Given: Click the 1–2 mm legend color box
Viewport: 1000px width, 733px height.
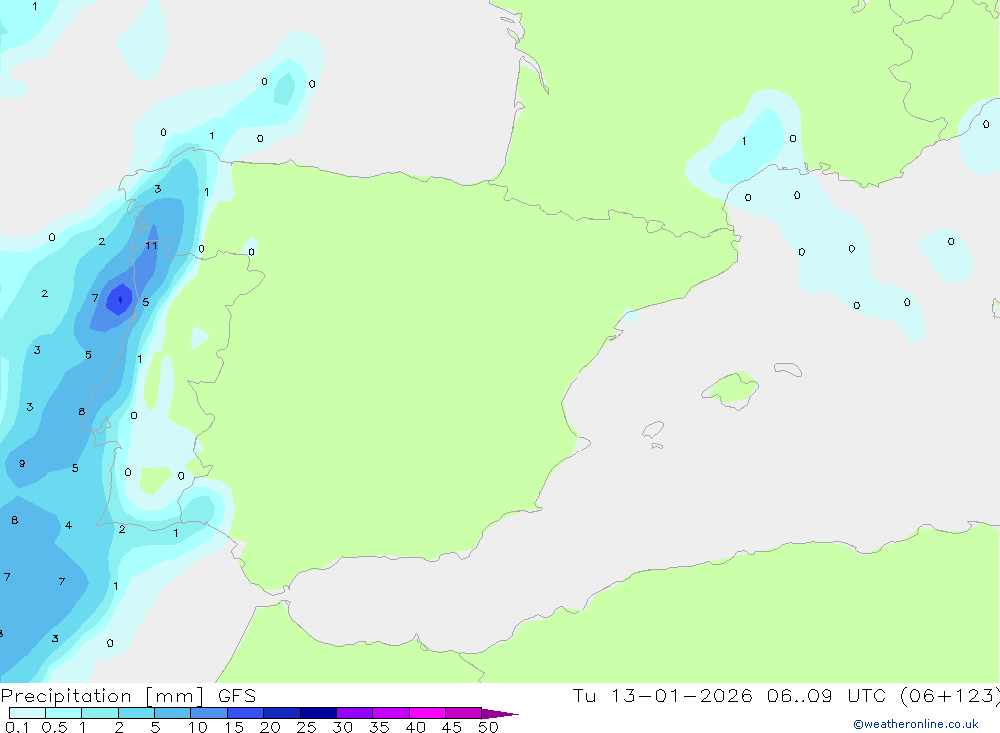Looking at the screenshot, I should click(100, 713).
